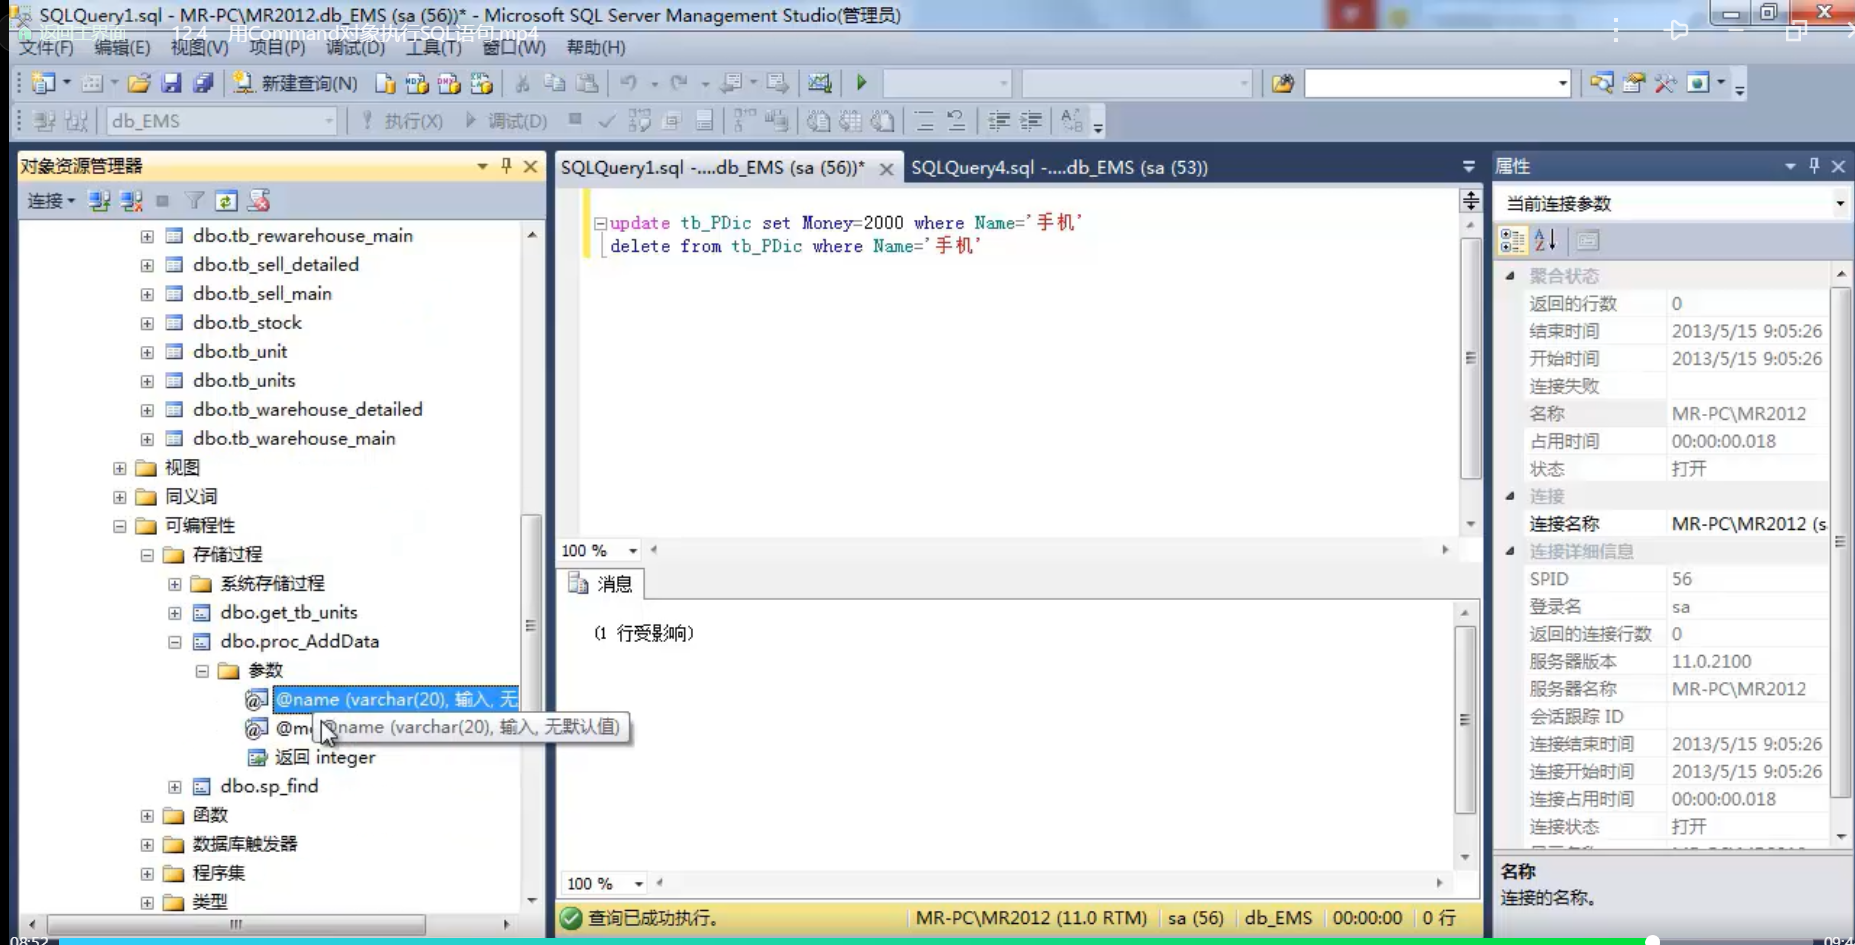Click the Save disk icon in toolbar
The height and width of the screenshot is (945, 1855).
point(171,83)
